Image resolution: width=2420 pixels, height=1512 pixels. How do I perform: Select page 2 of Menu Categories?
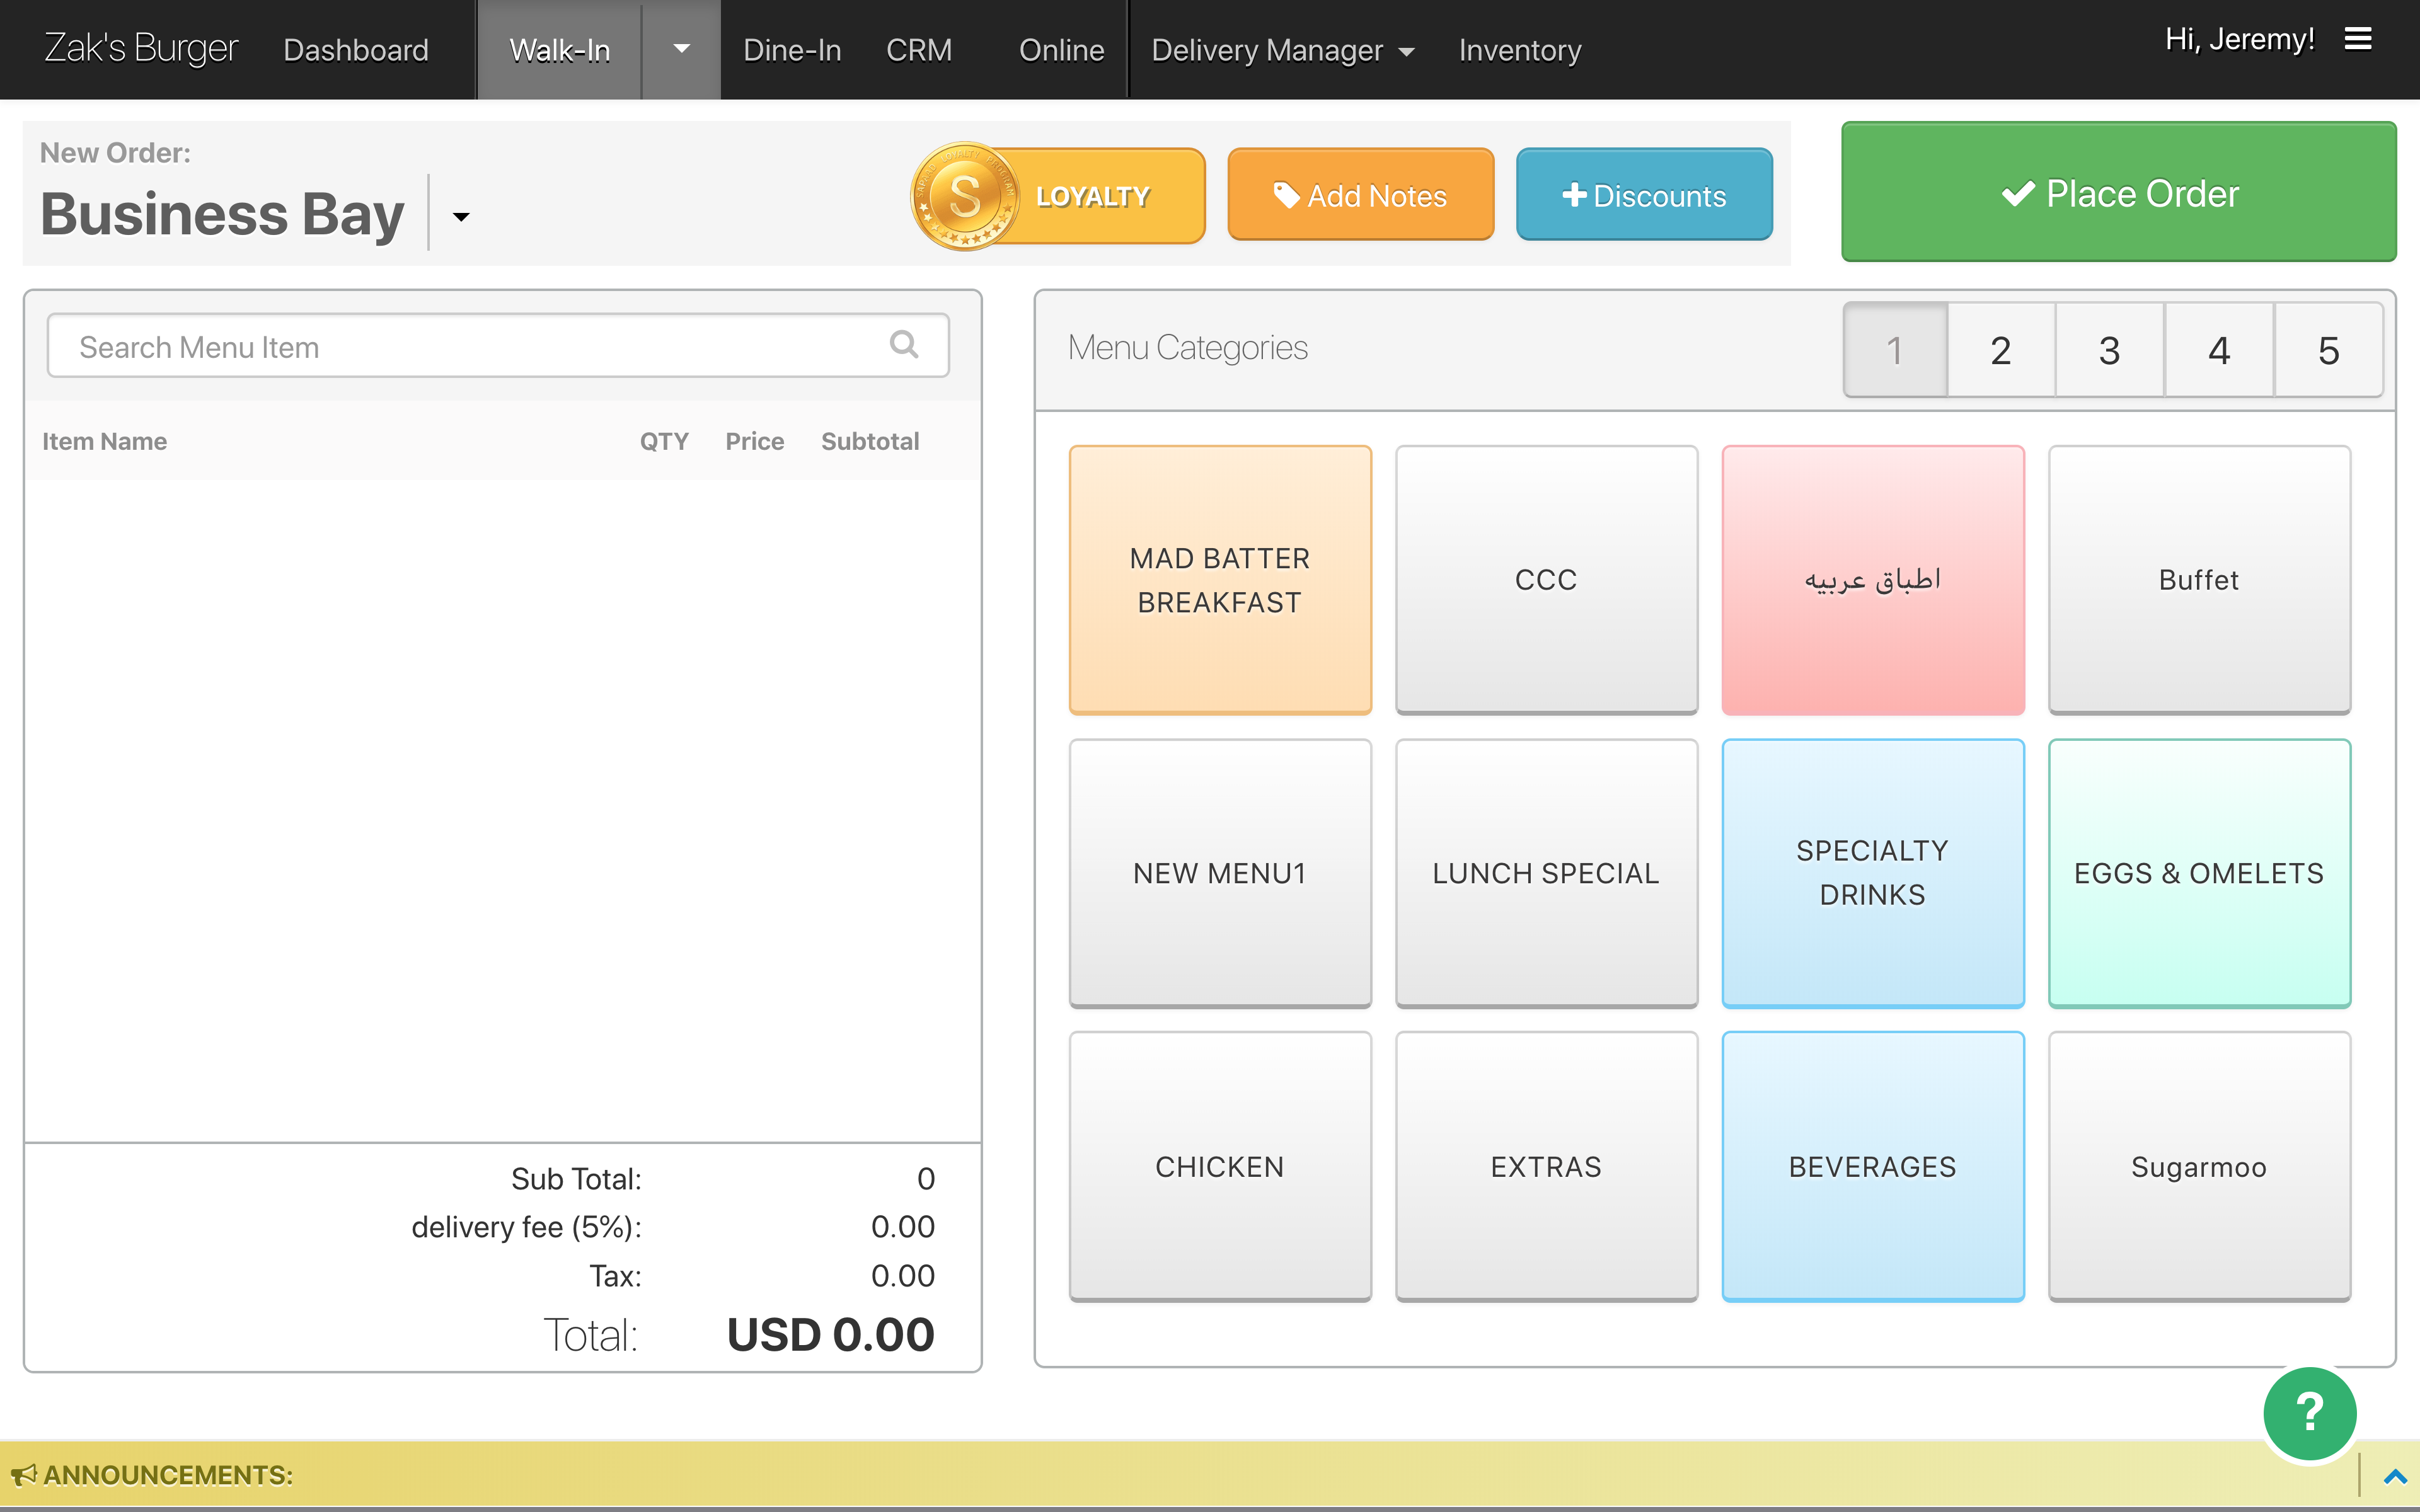[2000, 350]
